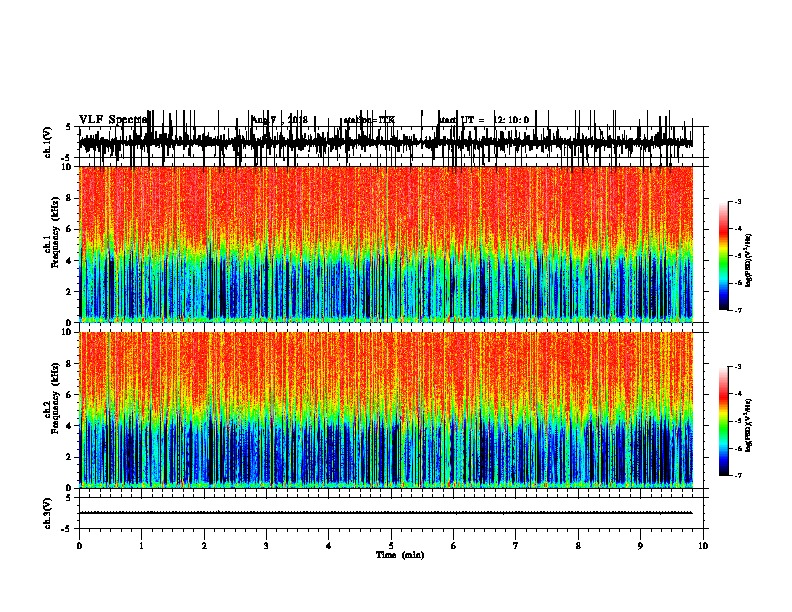Click the "ch.3(V)" axis label

tap(48, 514)
